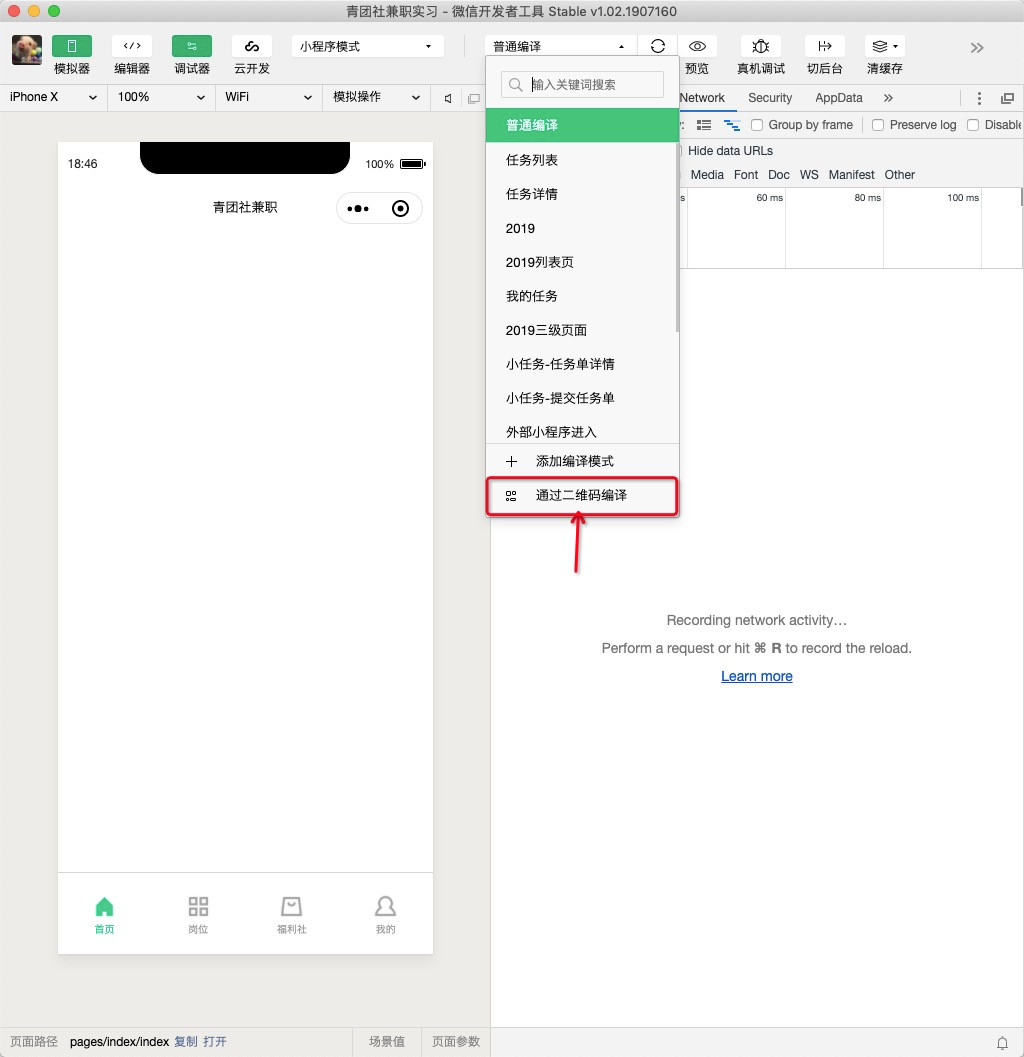The image size is (1024, 1057).
Task: Open the 100% zoom dropdown
Action: (x=161, y=97)
